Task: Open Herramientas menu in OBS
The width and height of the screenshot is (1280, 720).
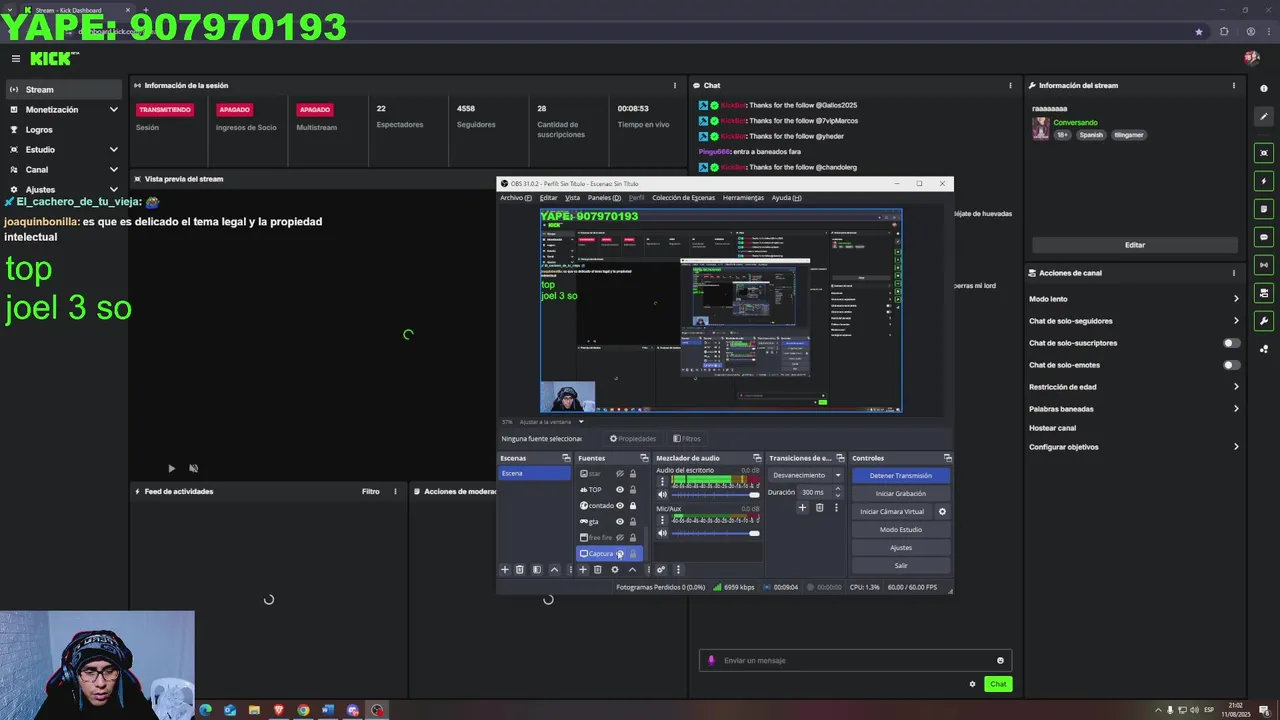Action: (743, 198)
